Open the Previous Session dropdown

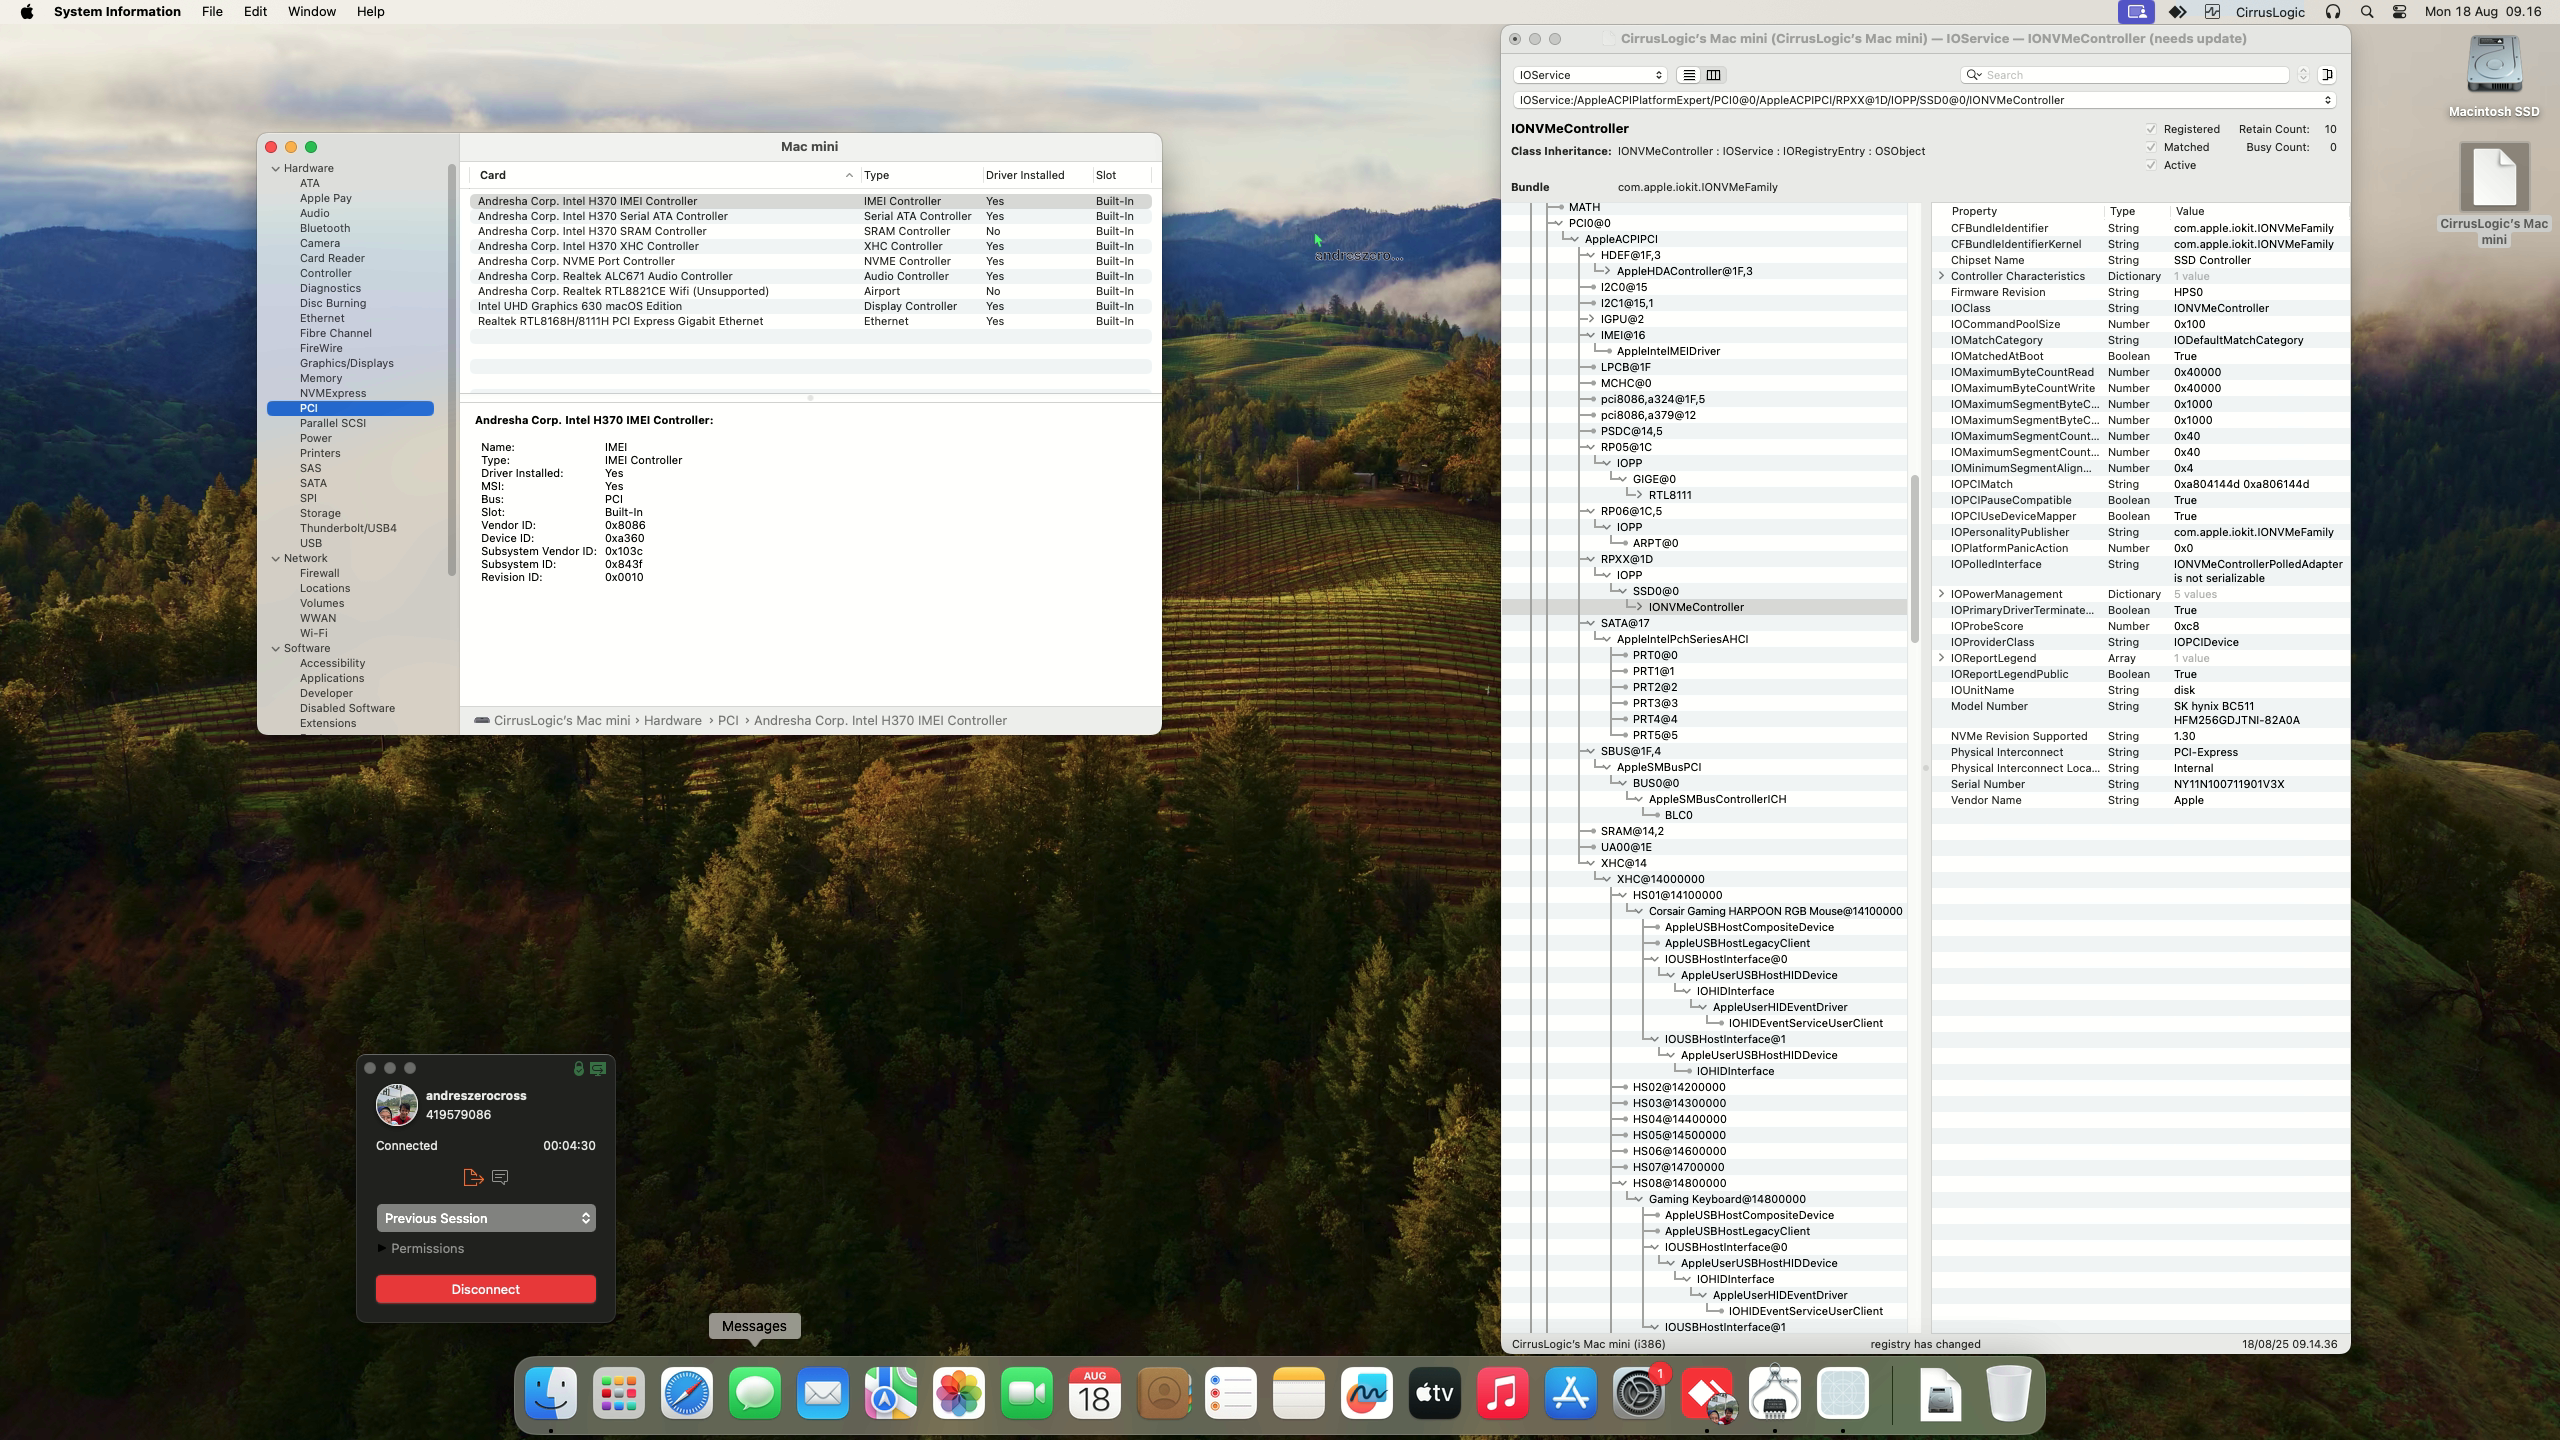pyautogui.click(x=486, y=1218)
